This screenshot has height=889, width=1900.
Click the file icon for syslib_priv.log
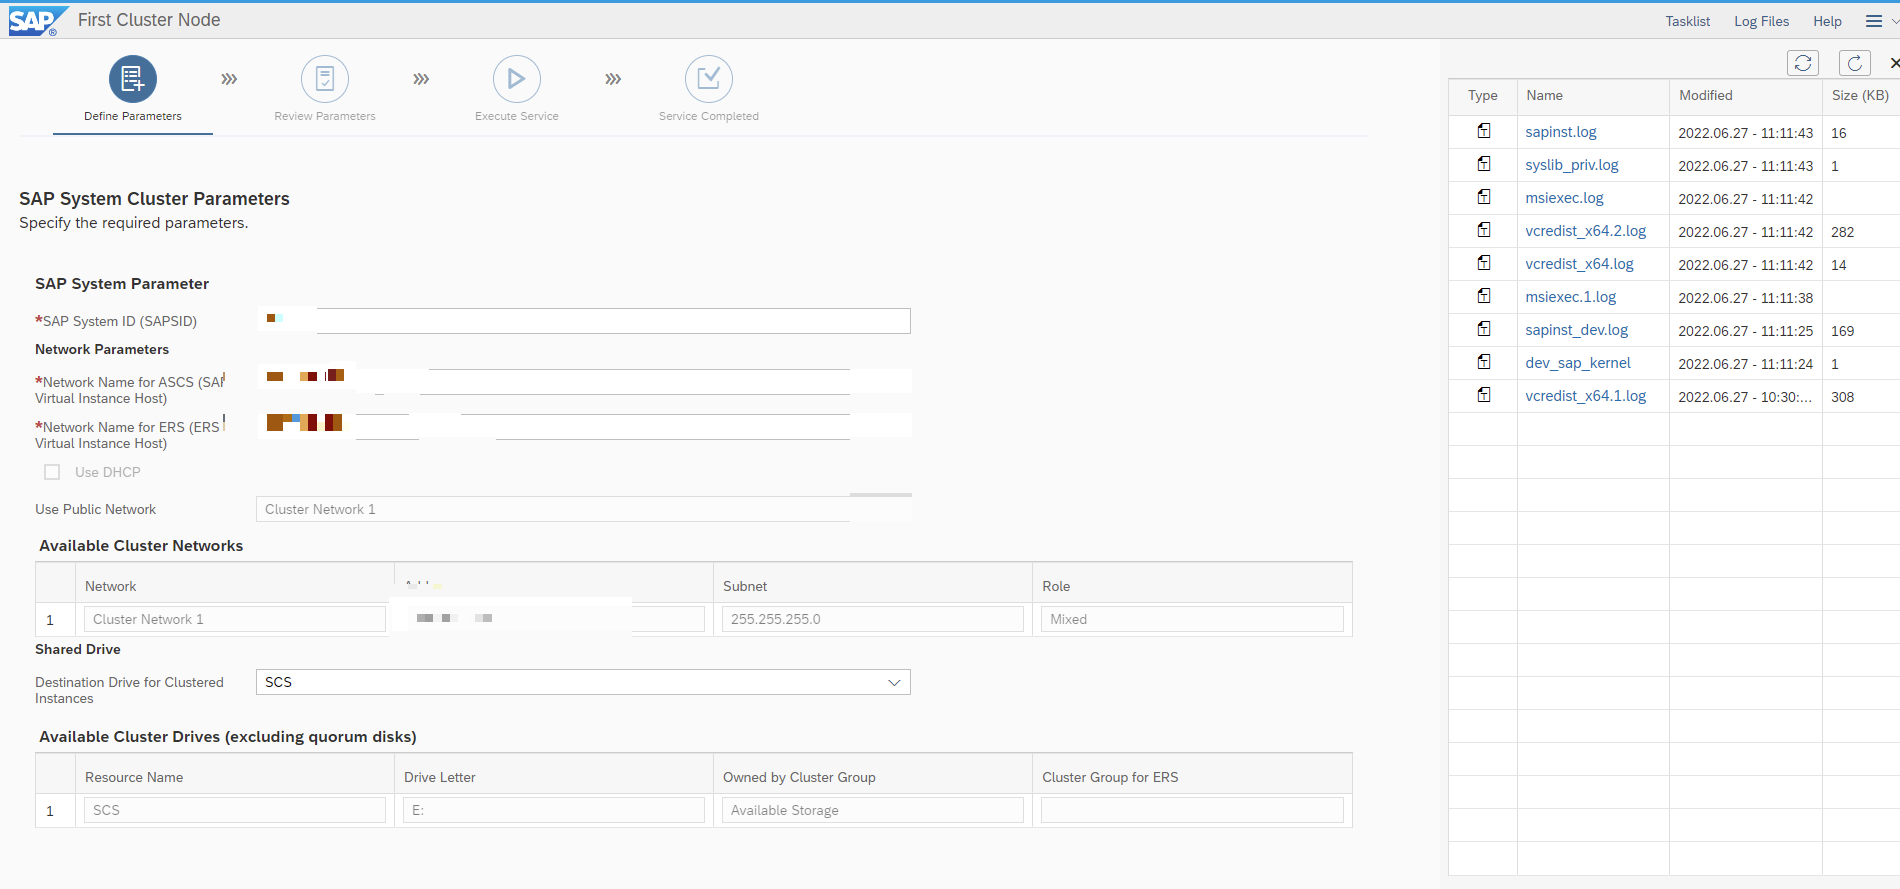tap(1484, 164)
